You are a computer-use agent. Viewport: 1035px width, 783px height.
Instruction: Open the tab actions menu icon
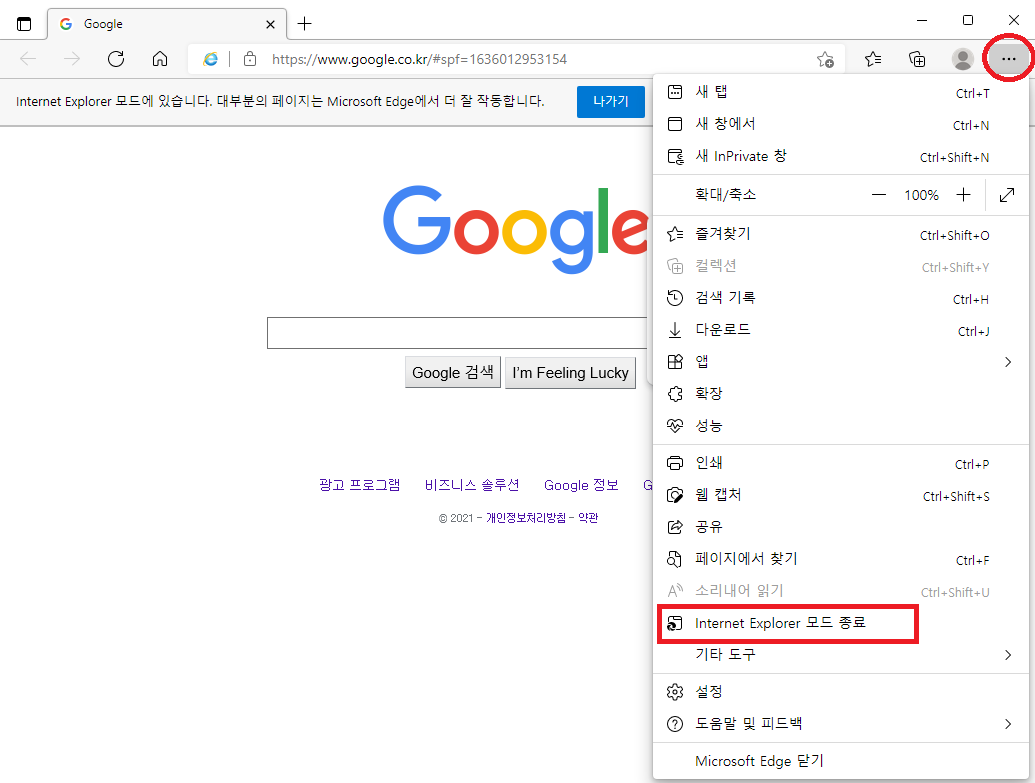(x=24, y=24)
